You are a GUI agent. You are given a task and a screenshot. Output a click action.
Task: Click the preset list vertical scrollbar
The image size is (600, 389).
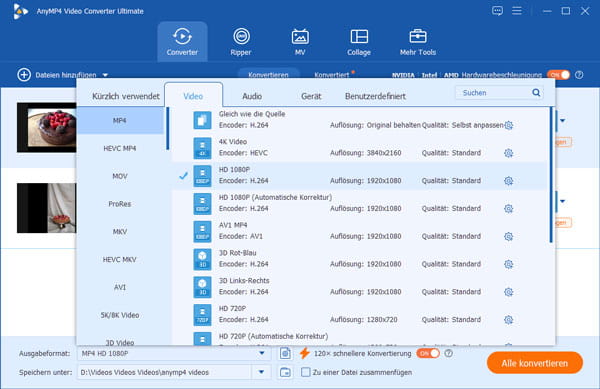[551, 175]
